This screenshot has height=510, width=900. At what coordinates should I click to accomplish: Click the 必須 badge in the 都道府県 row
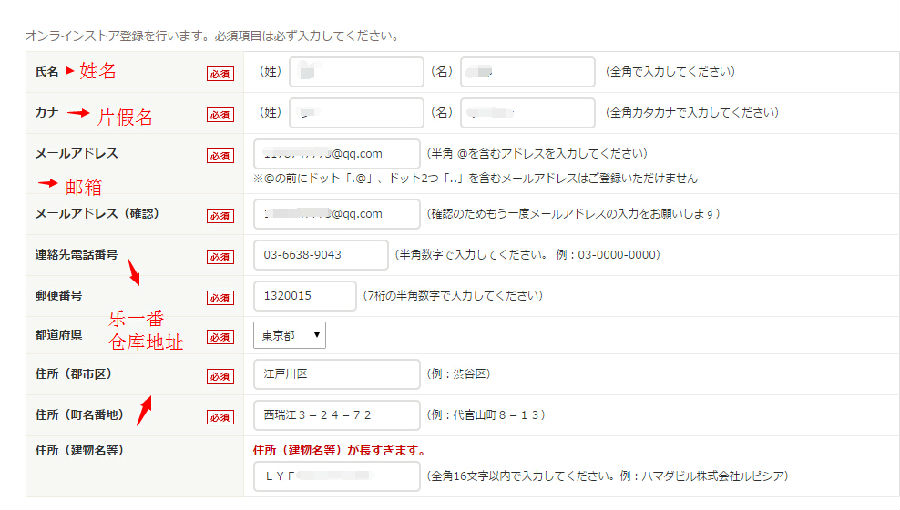220,337
